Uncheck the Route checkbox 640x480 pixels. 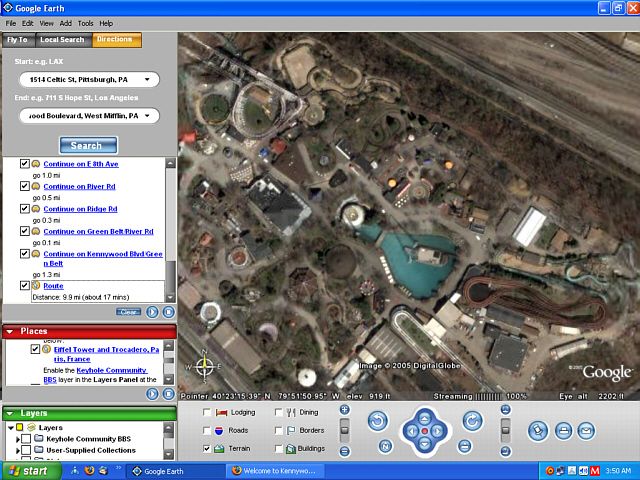point(24,285)
